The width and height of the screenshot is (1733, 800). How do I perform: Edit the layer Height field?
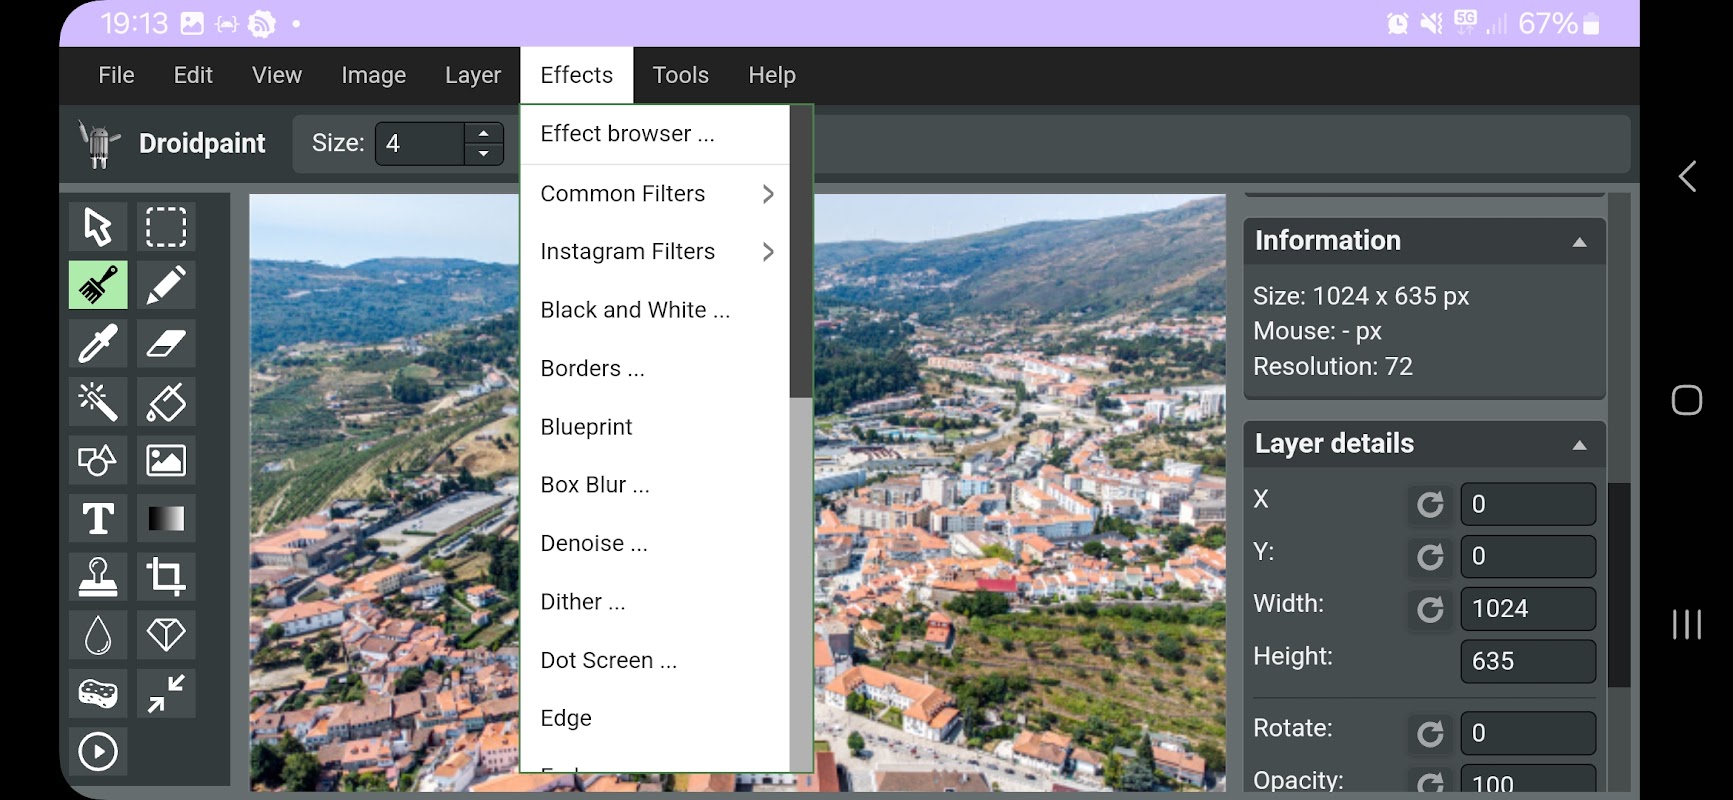[1528, 661]
